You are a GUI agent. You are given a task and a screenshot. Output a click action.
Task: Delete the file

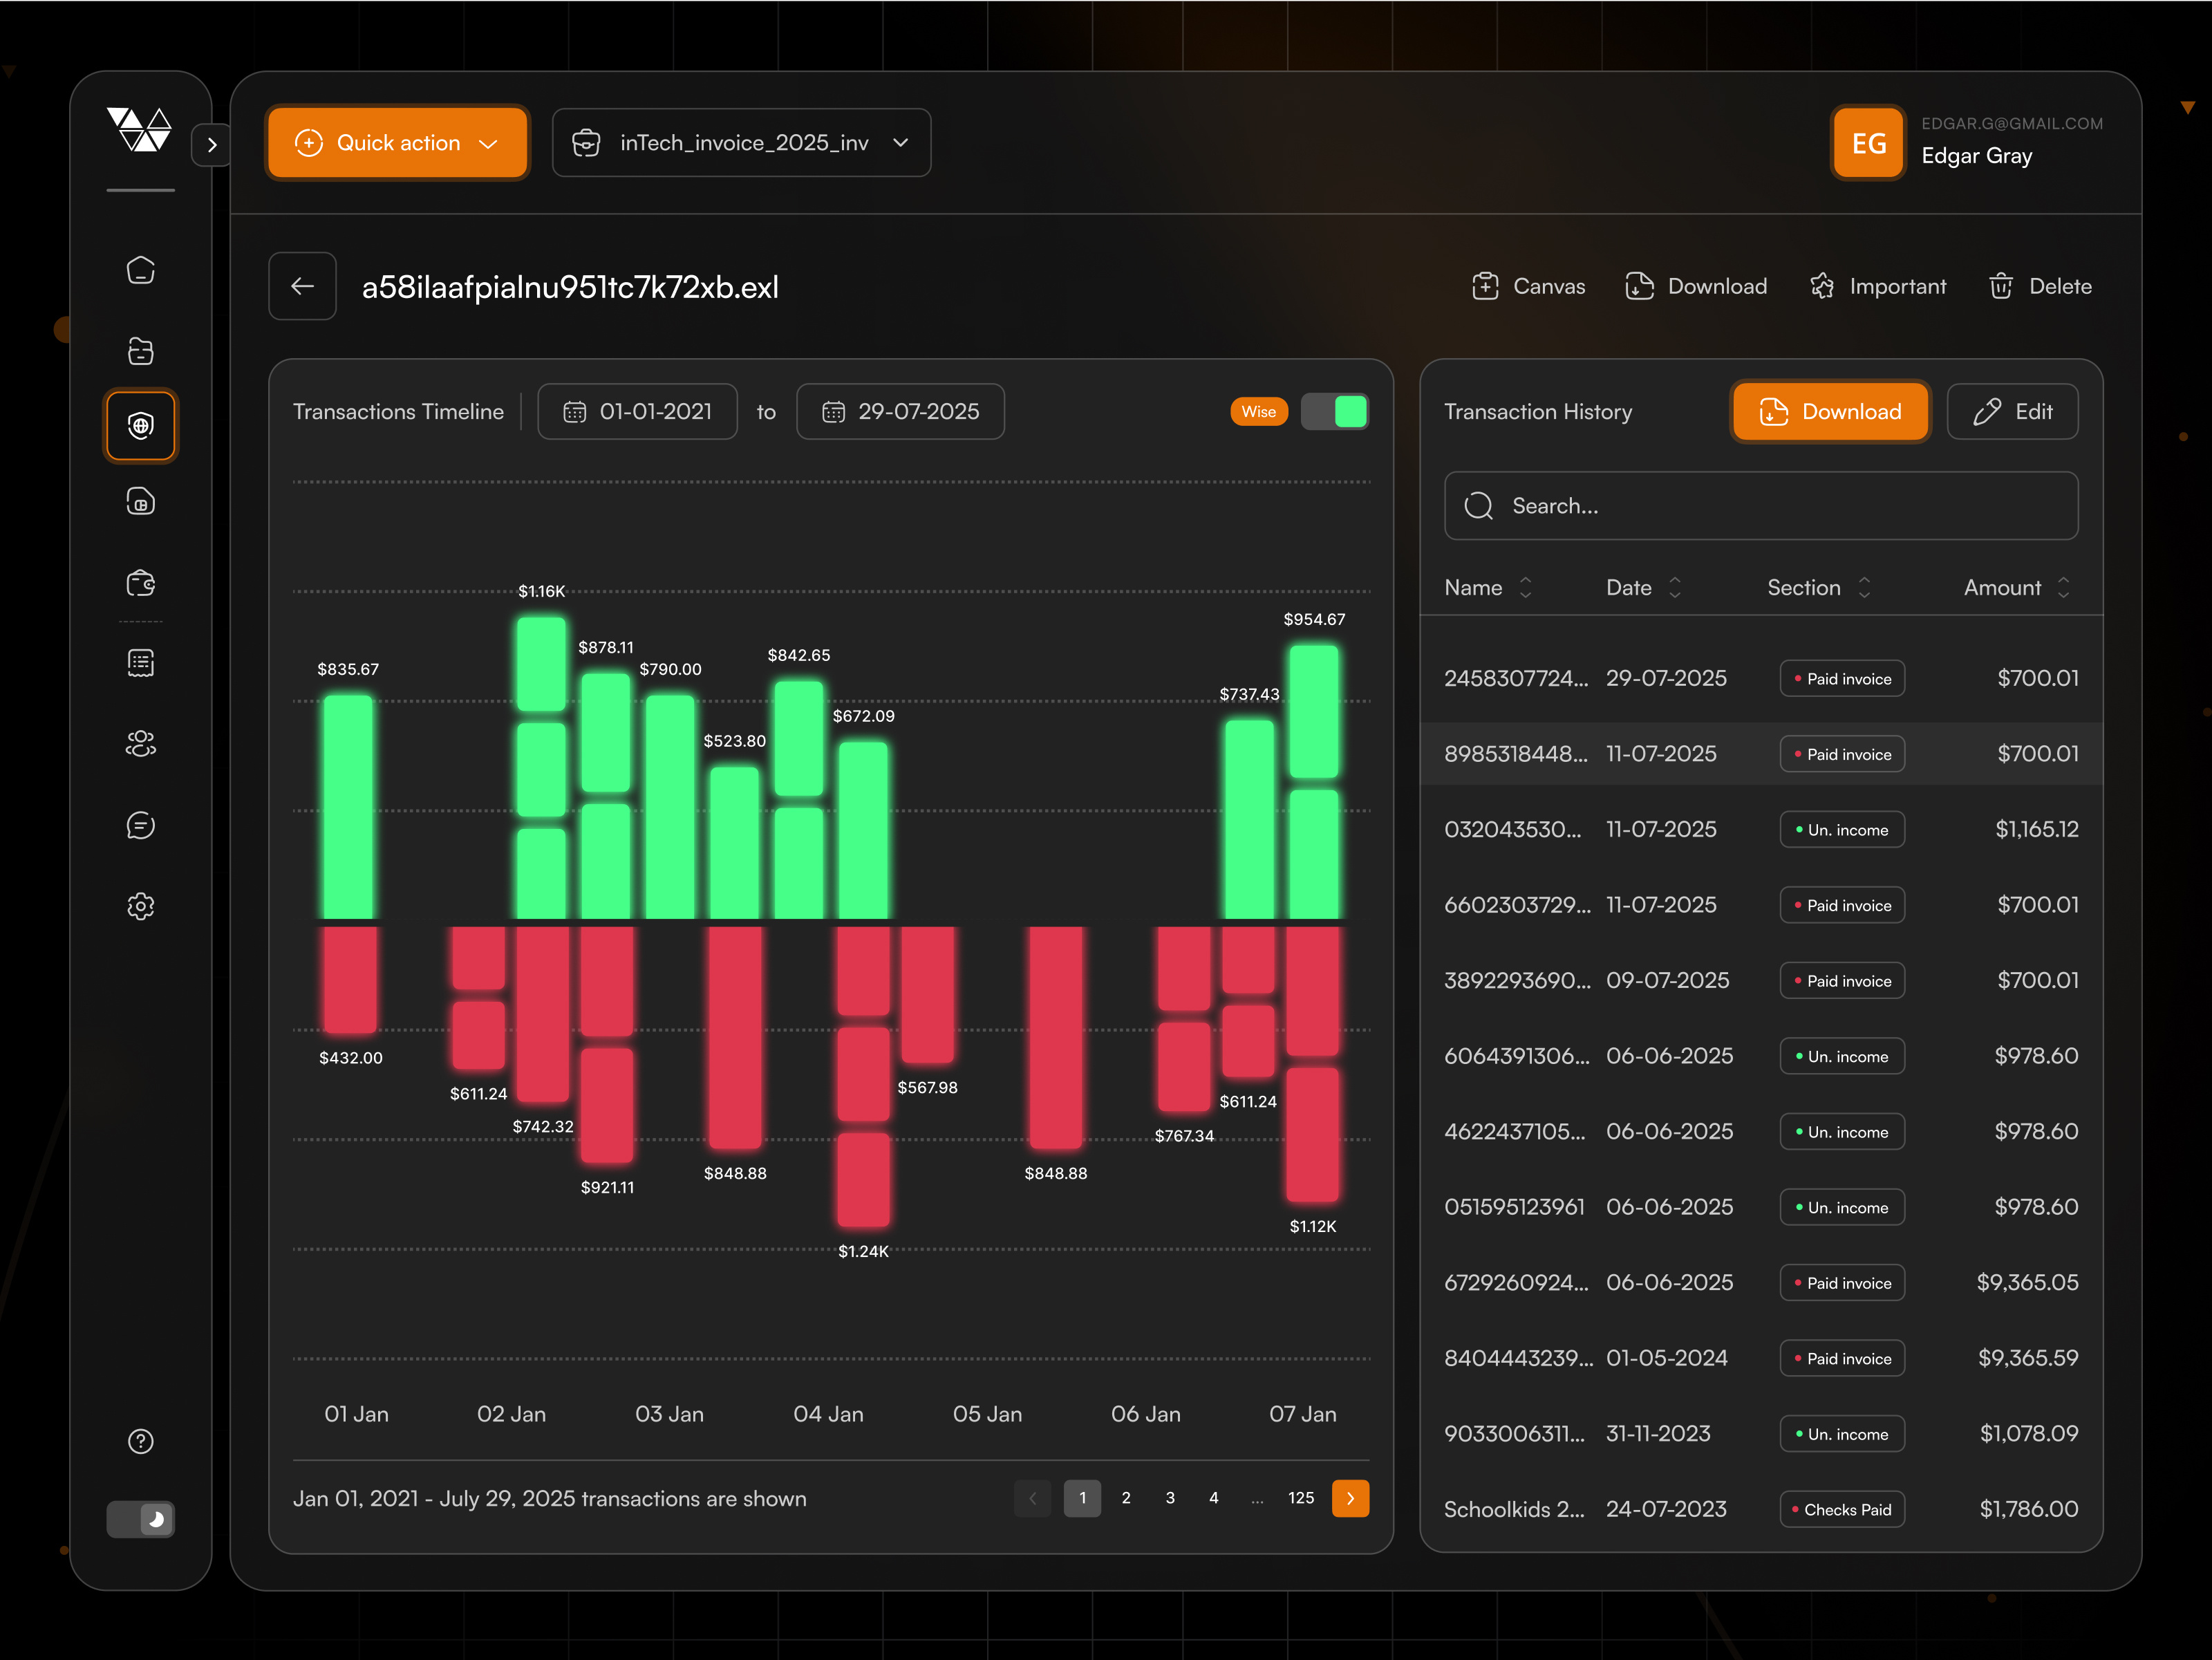point(2040,286)
